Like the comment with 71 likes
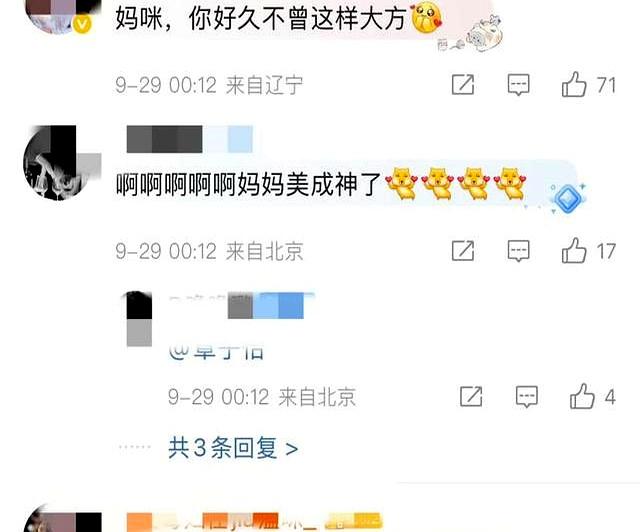This screenshot has height=532, width=640. (x=574, y=85)
